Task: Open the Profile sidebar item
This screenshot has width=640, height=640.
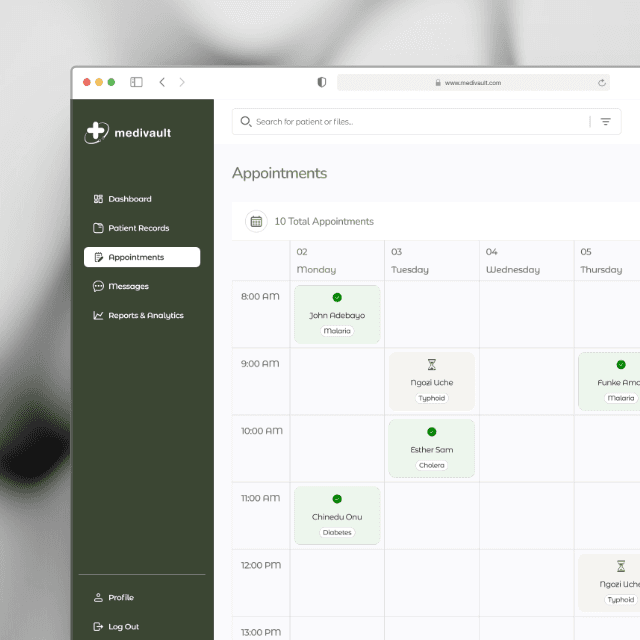Action: [x=142, y=598]
